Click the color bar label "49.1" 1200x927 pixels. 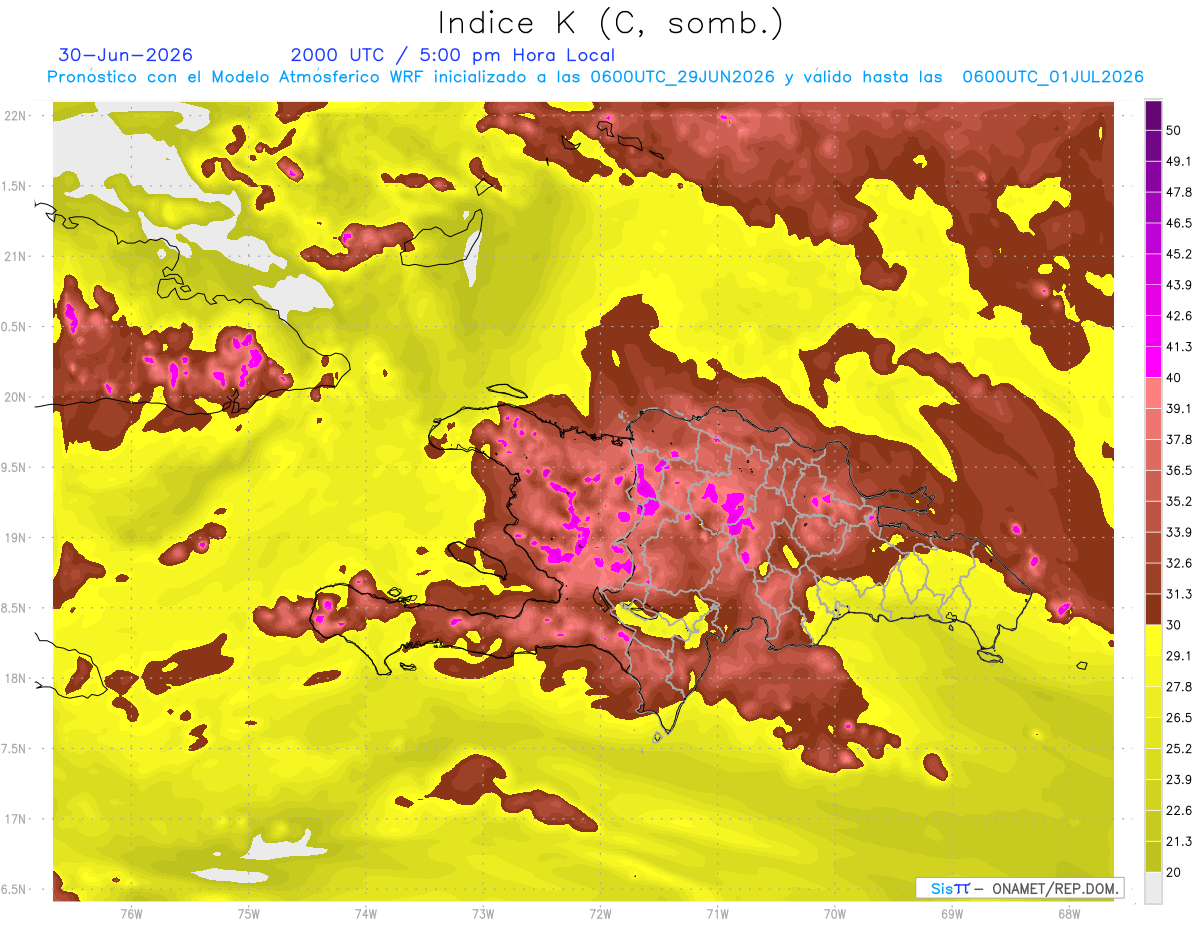pyautogui.click(x=1179, y=161)
